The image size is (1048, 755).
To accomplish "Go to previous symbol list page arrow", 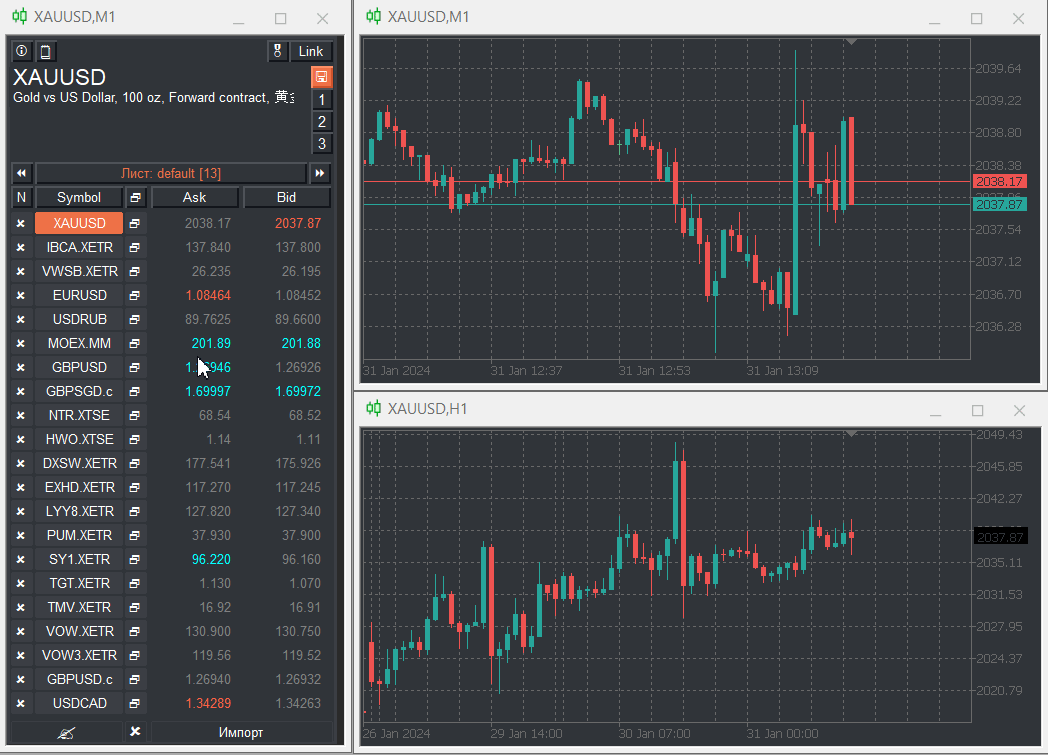I will [21, 173].
